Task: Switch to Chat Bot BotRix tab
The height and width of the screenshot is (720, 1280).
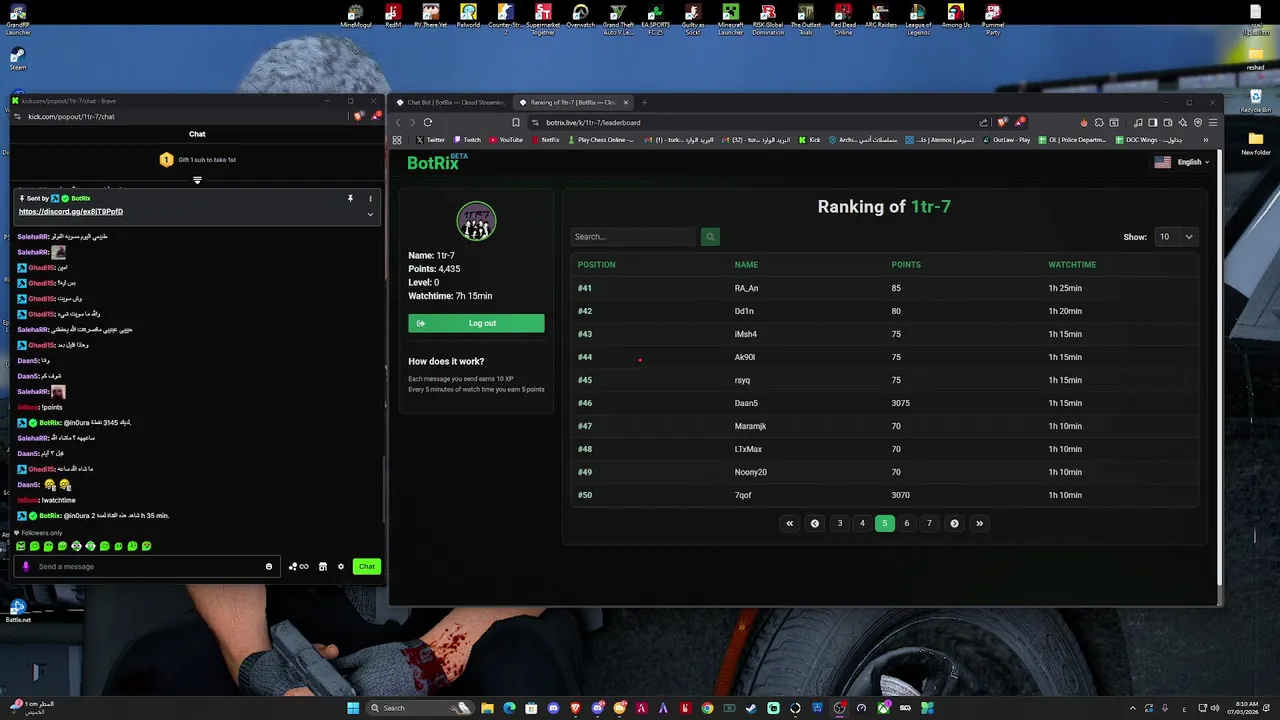Action: click(451, 102)
